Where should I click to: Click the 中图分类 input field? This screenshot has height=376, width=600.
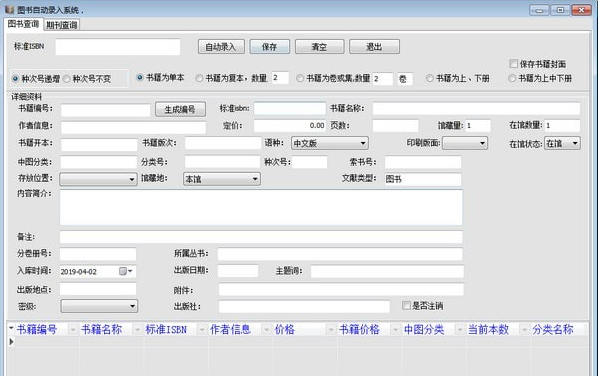[x=99, y=162]
